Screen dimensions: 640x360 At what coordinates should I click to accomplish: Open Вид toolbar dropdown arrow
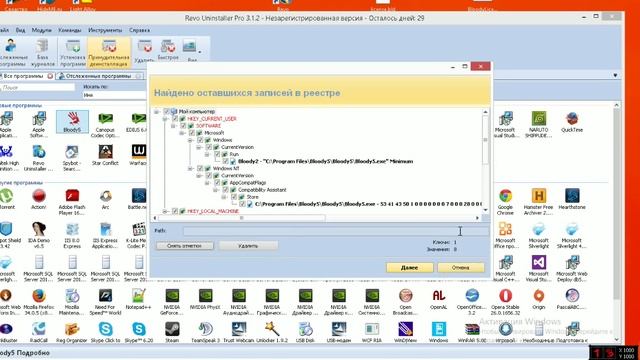tap(200, 52)
